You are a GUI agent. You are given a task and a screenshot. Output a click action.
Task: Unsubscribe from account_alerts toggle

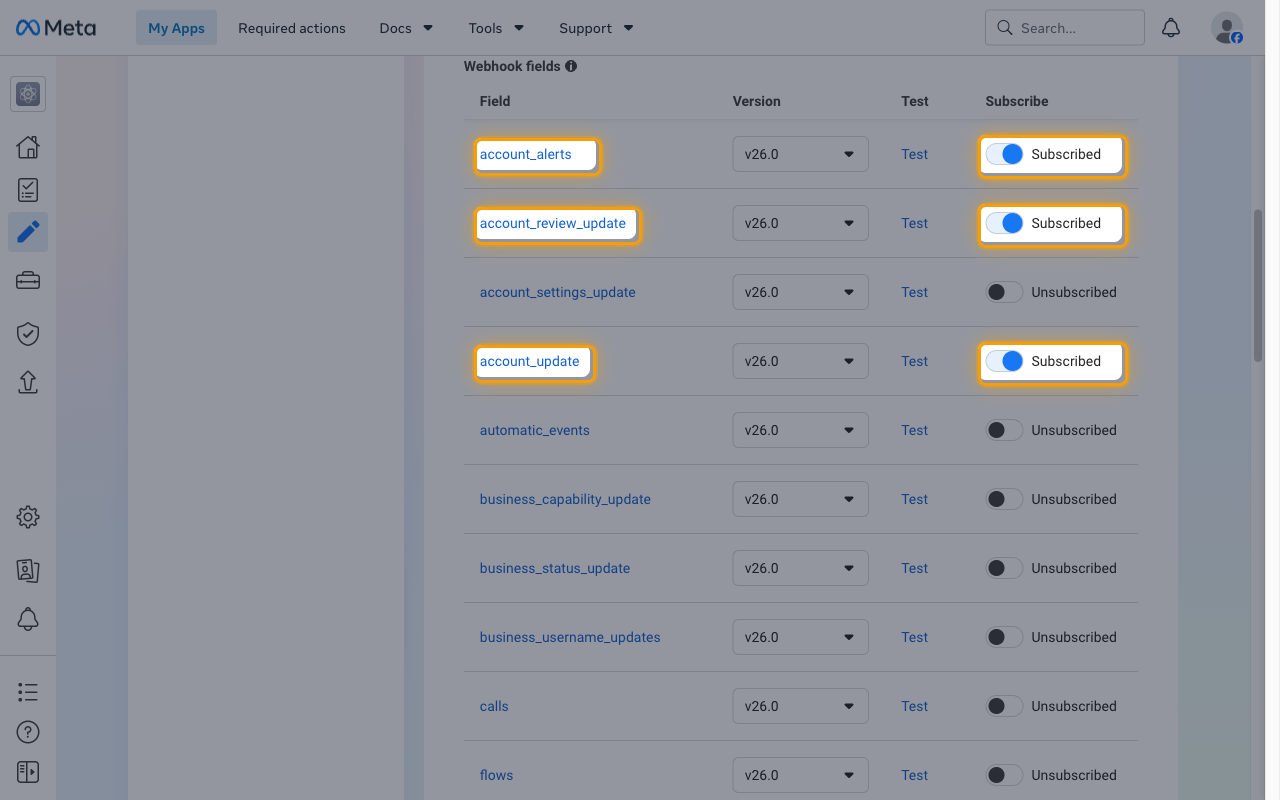[1004, 154]
